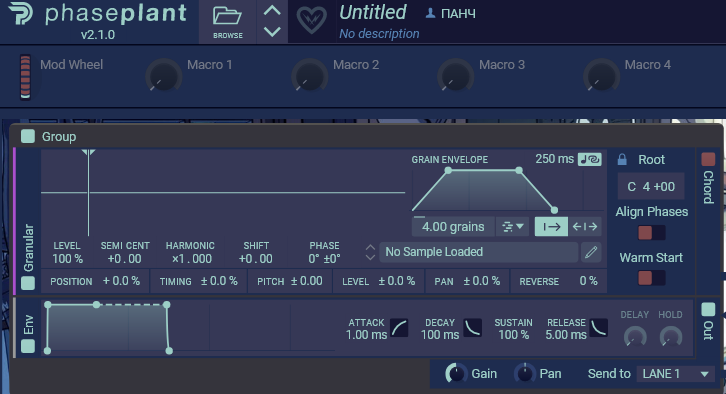
Task: Toggle the Chord enable box
Action: [x=708, y=159]
